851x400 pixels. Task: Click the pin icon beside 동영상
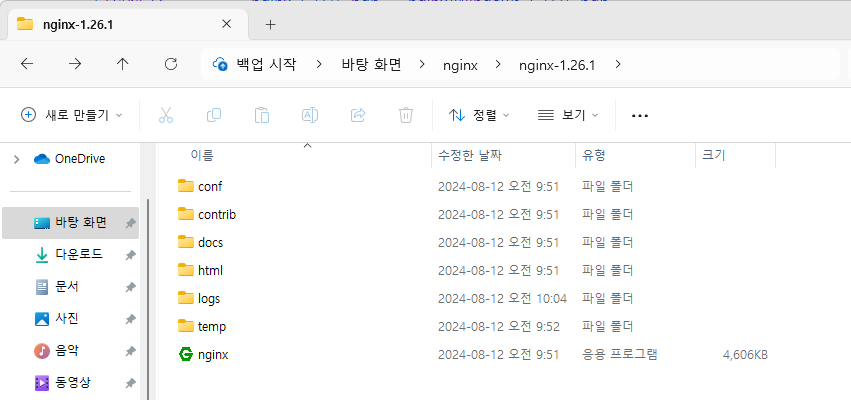tap(130, 383)
